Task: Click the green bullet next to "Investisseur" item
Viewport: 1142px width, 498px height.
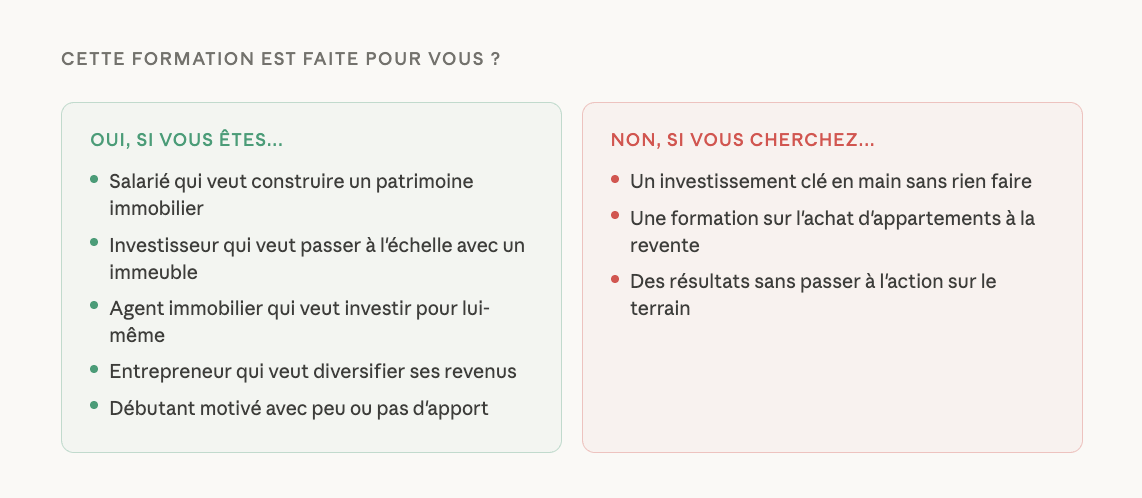Action: coord(94,243)
